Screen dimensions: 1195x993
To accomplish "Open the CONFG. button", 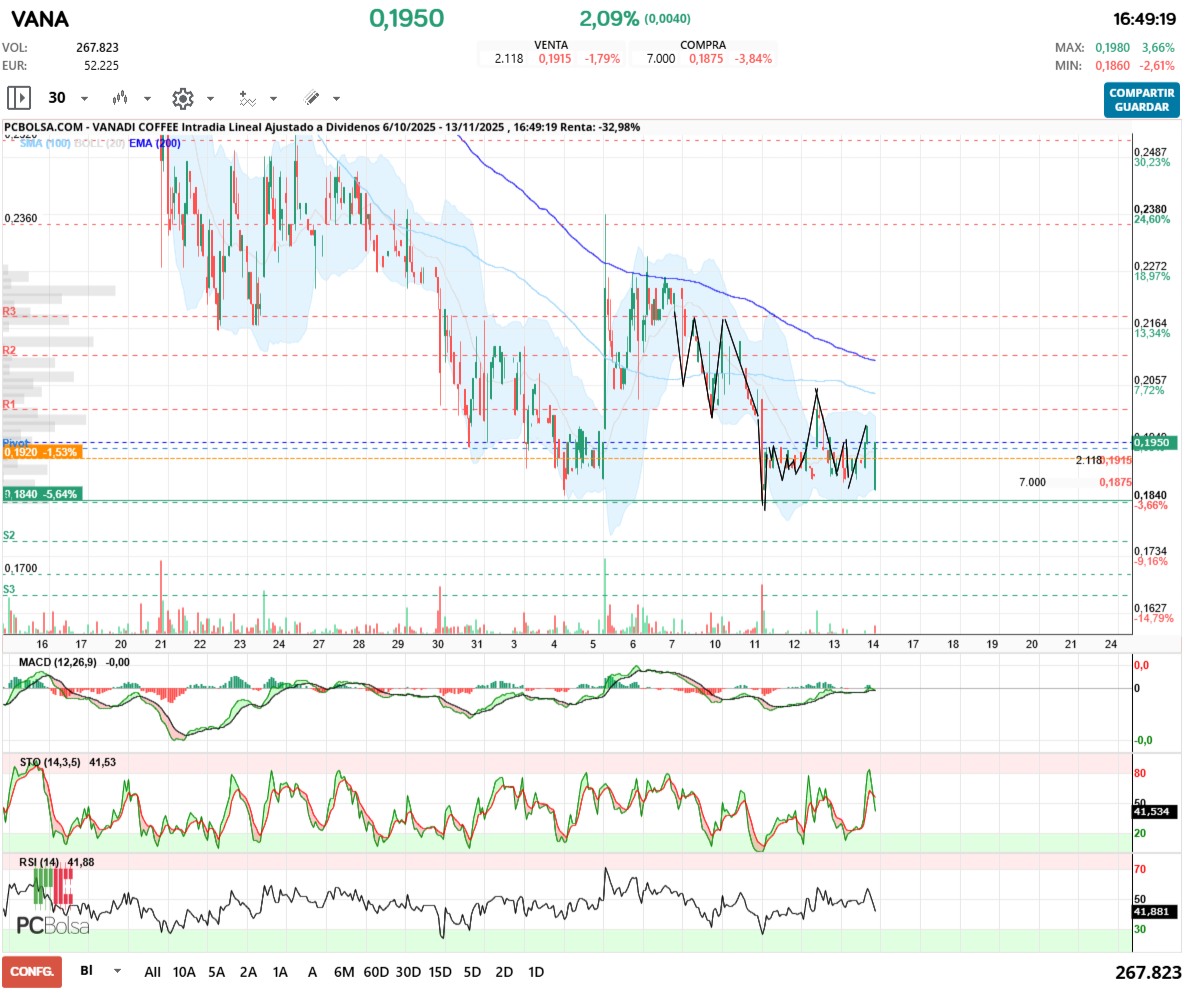I will point(32,972).
